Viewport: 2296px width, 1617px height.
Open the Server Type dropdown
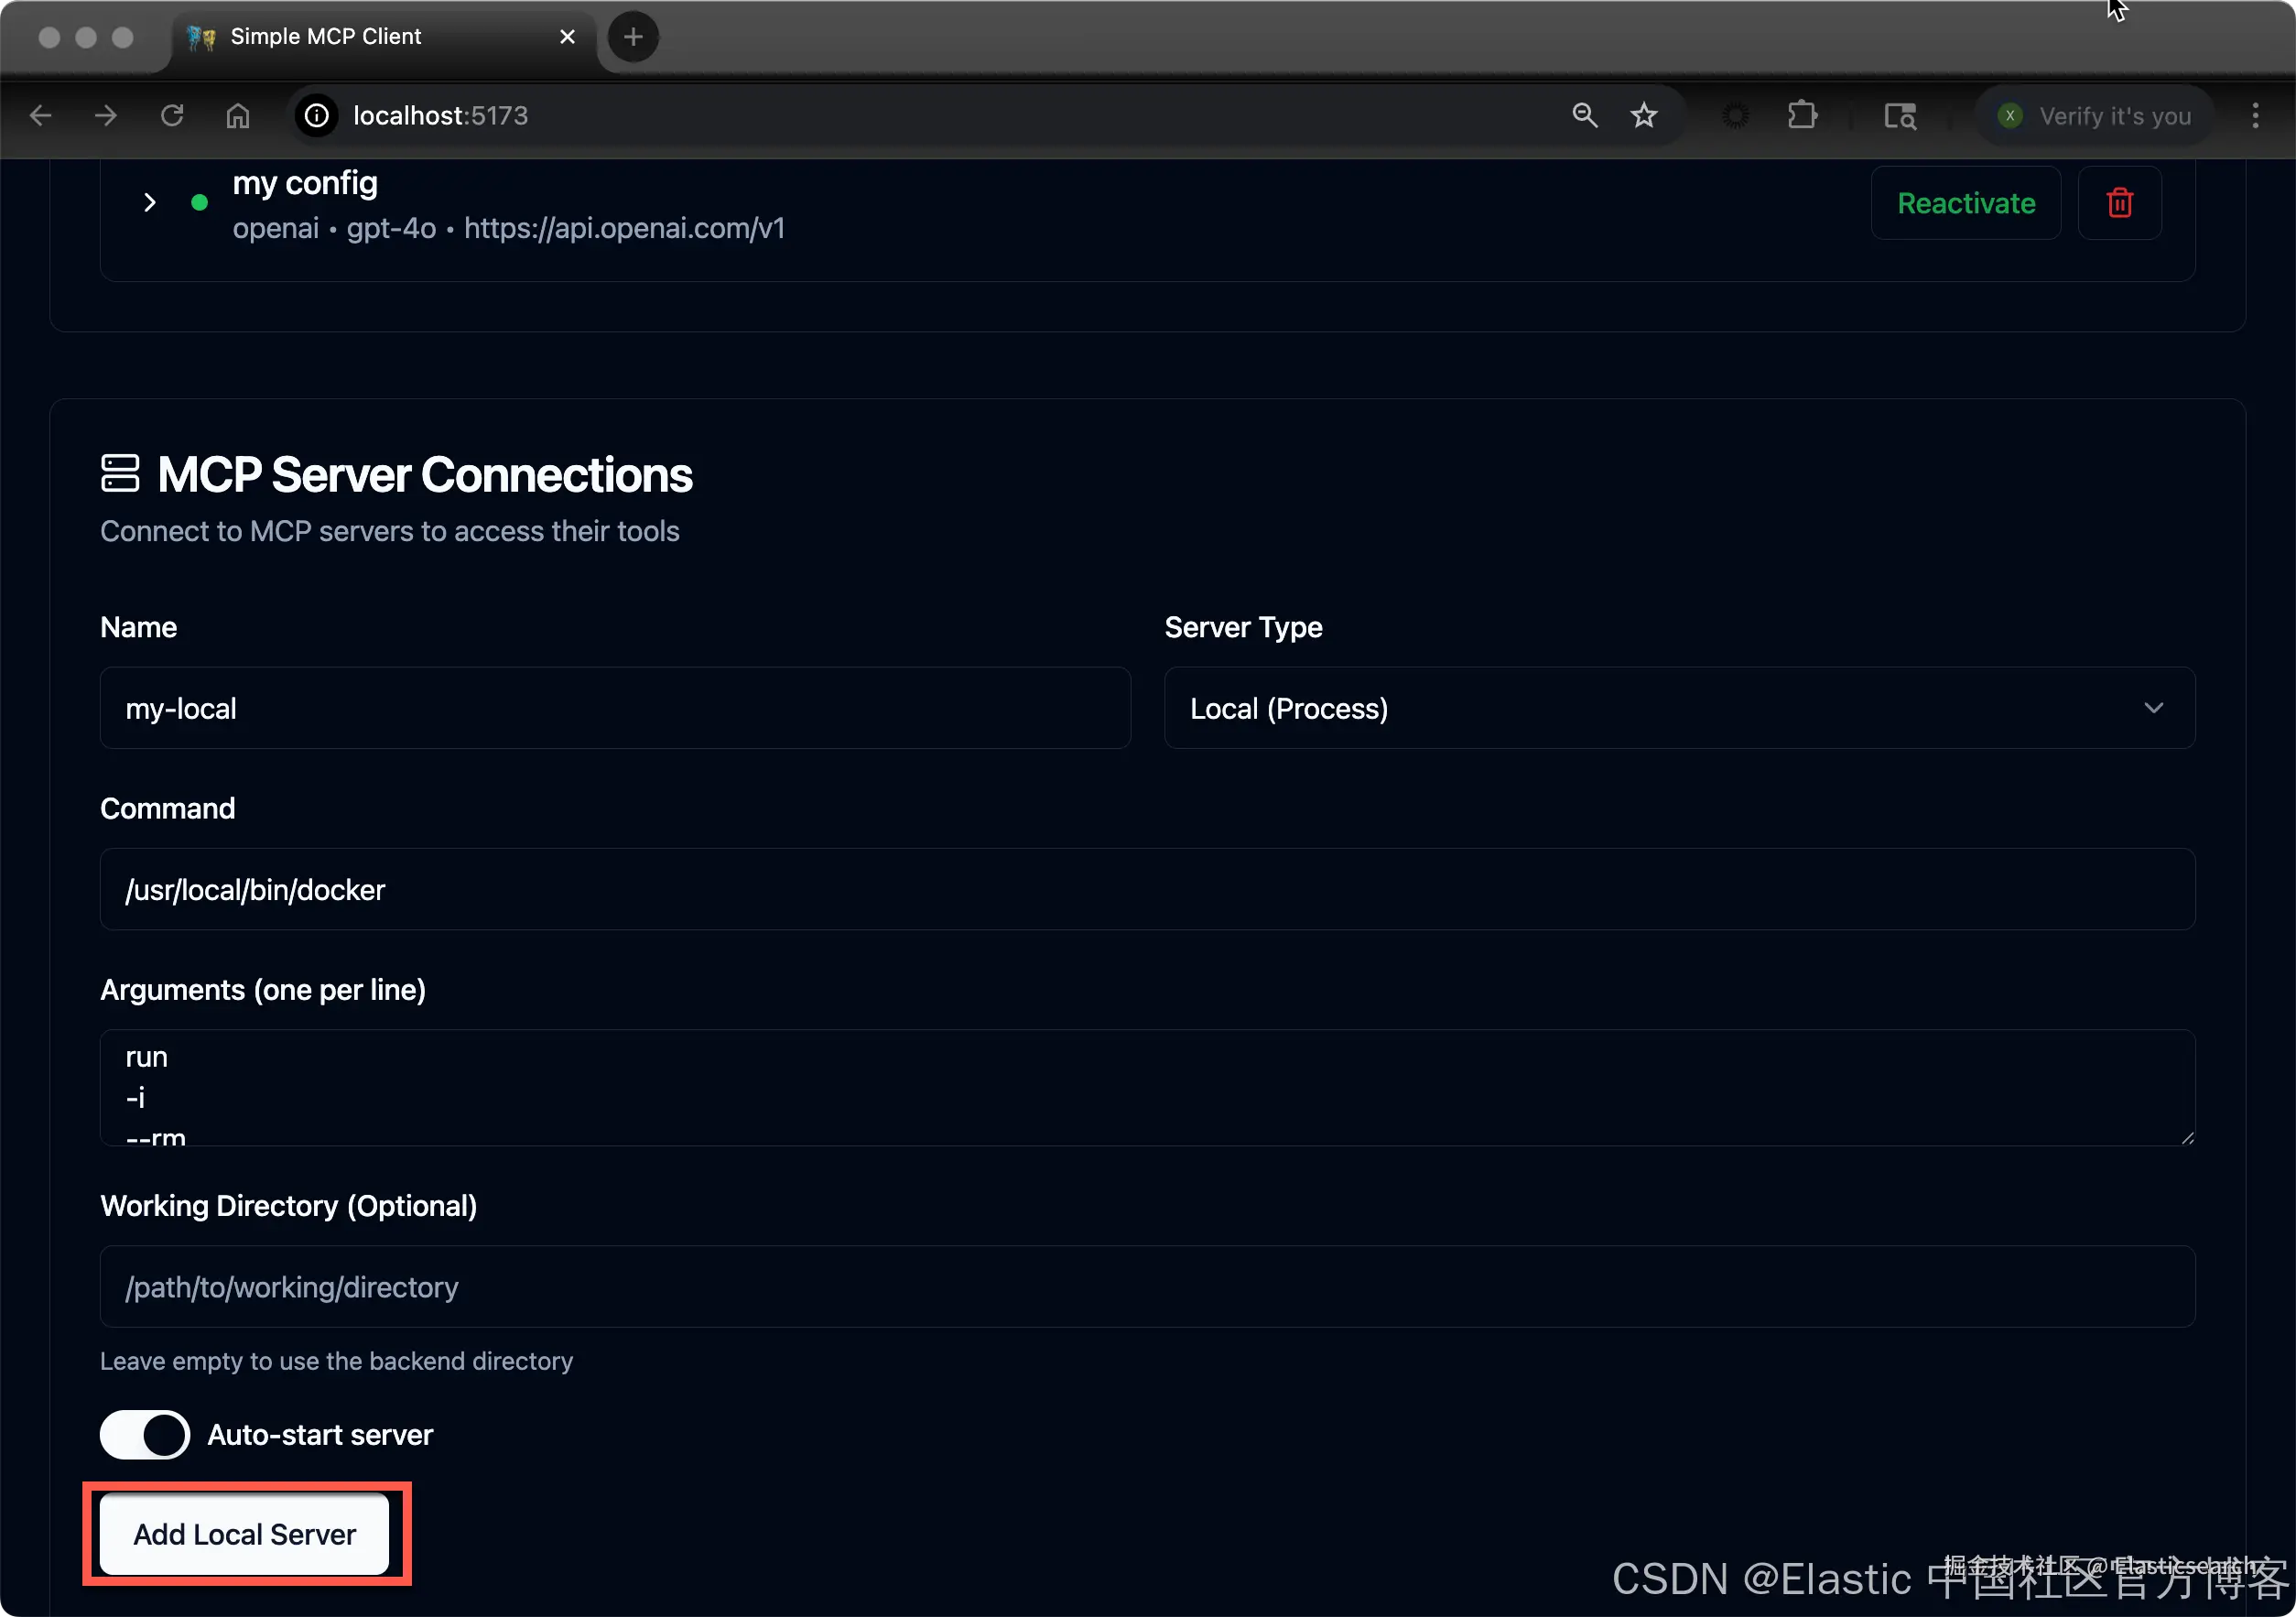(1679, 708)
